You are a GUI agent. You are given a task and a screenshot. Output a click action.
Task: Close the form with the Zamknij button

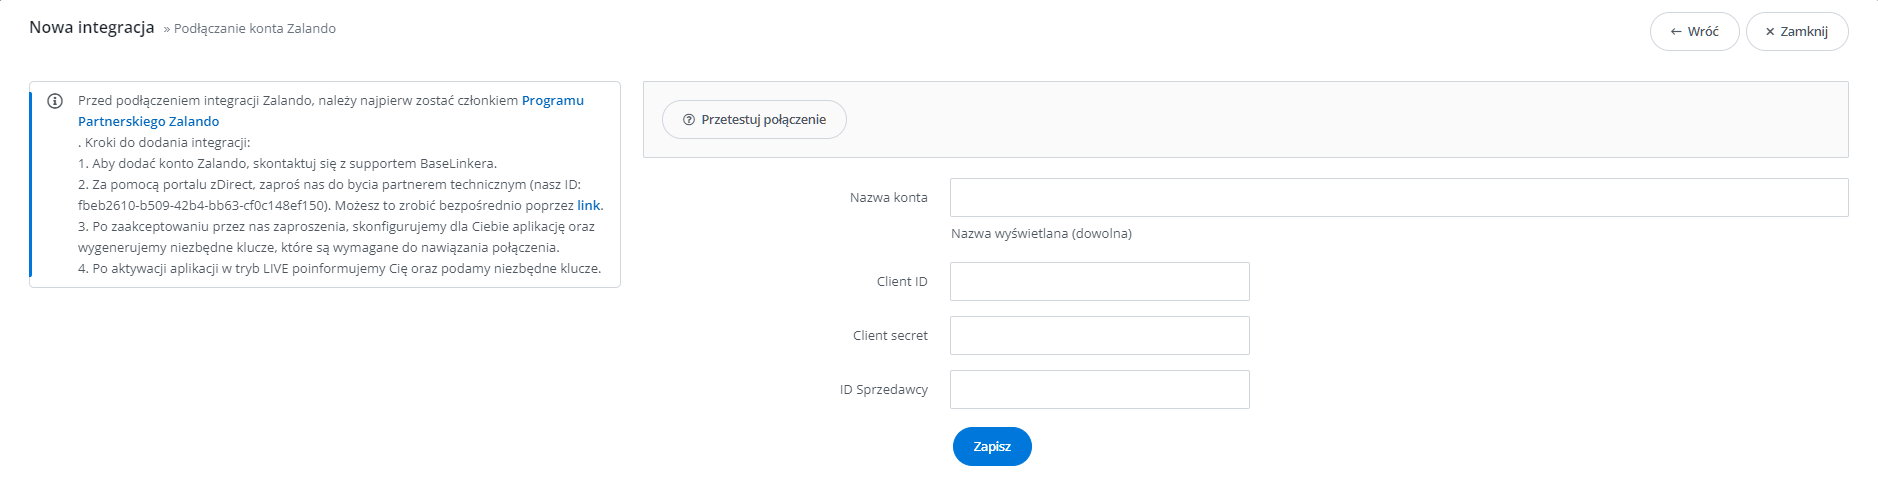pos(1797,32)
